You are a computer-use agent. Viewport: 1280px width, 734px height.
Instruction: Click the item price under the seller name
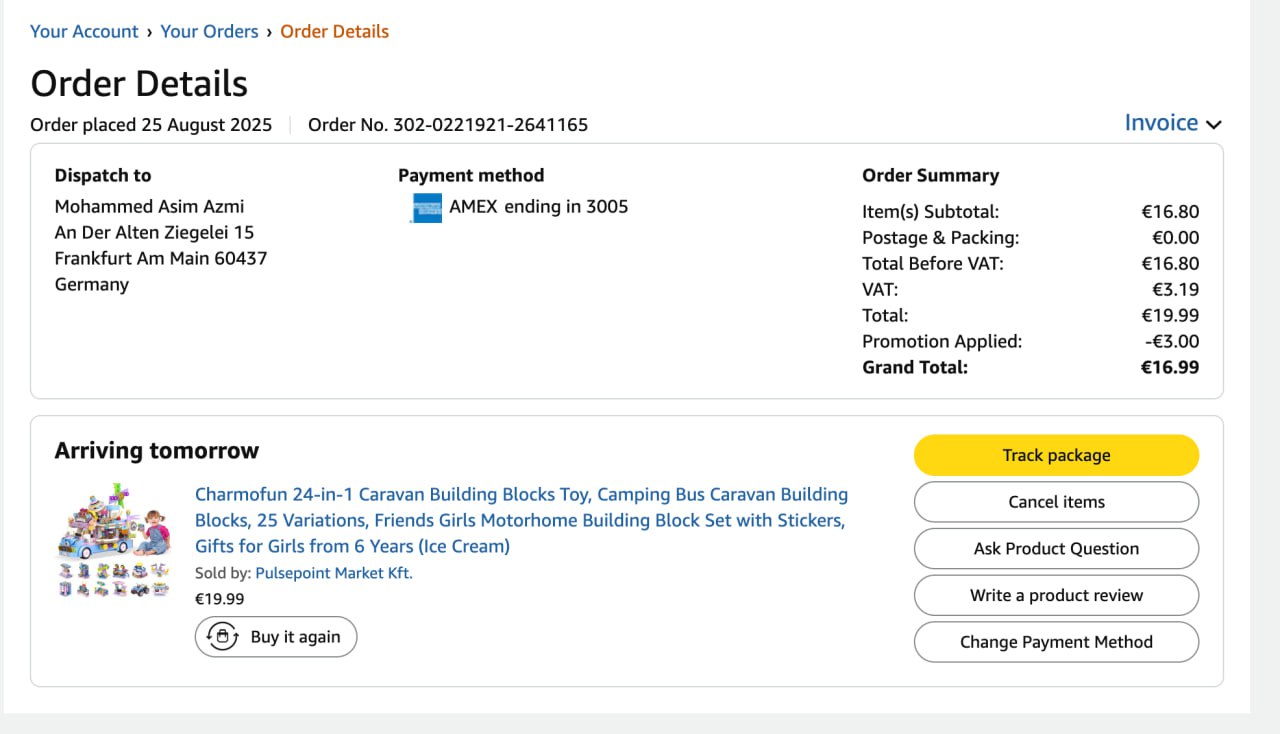tap(219, 599)
